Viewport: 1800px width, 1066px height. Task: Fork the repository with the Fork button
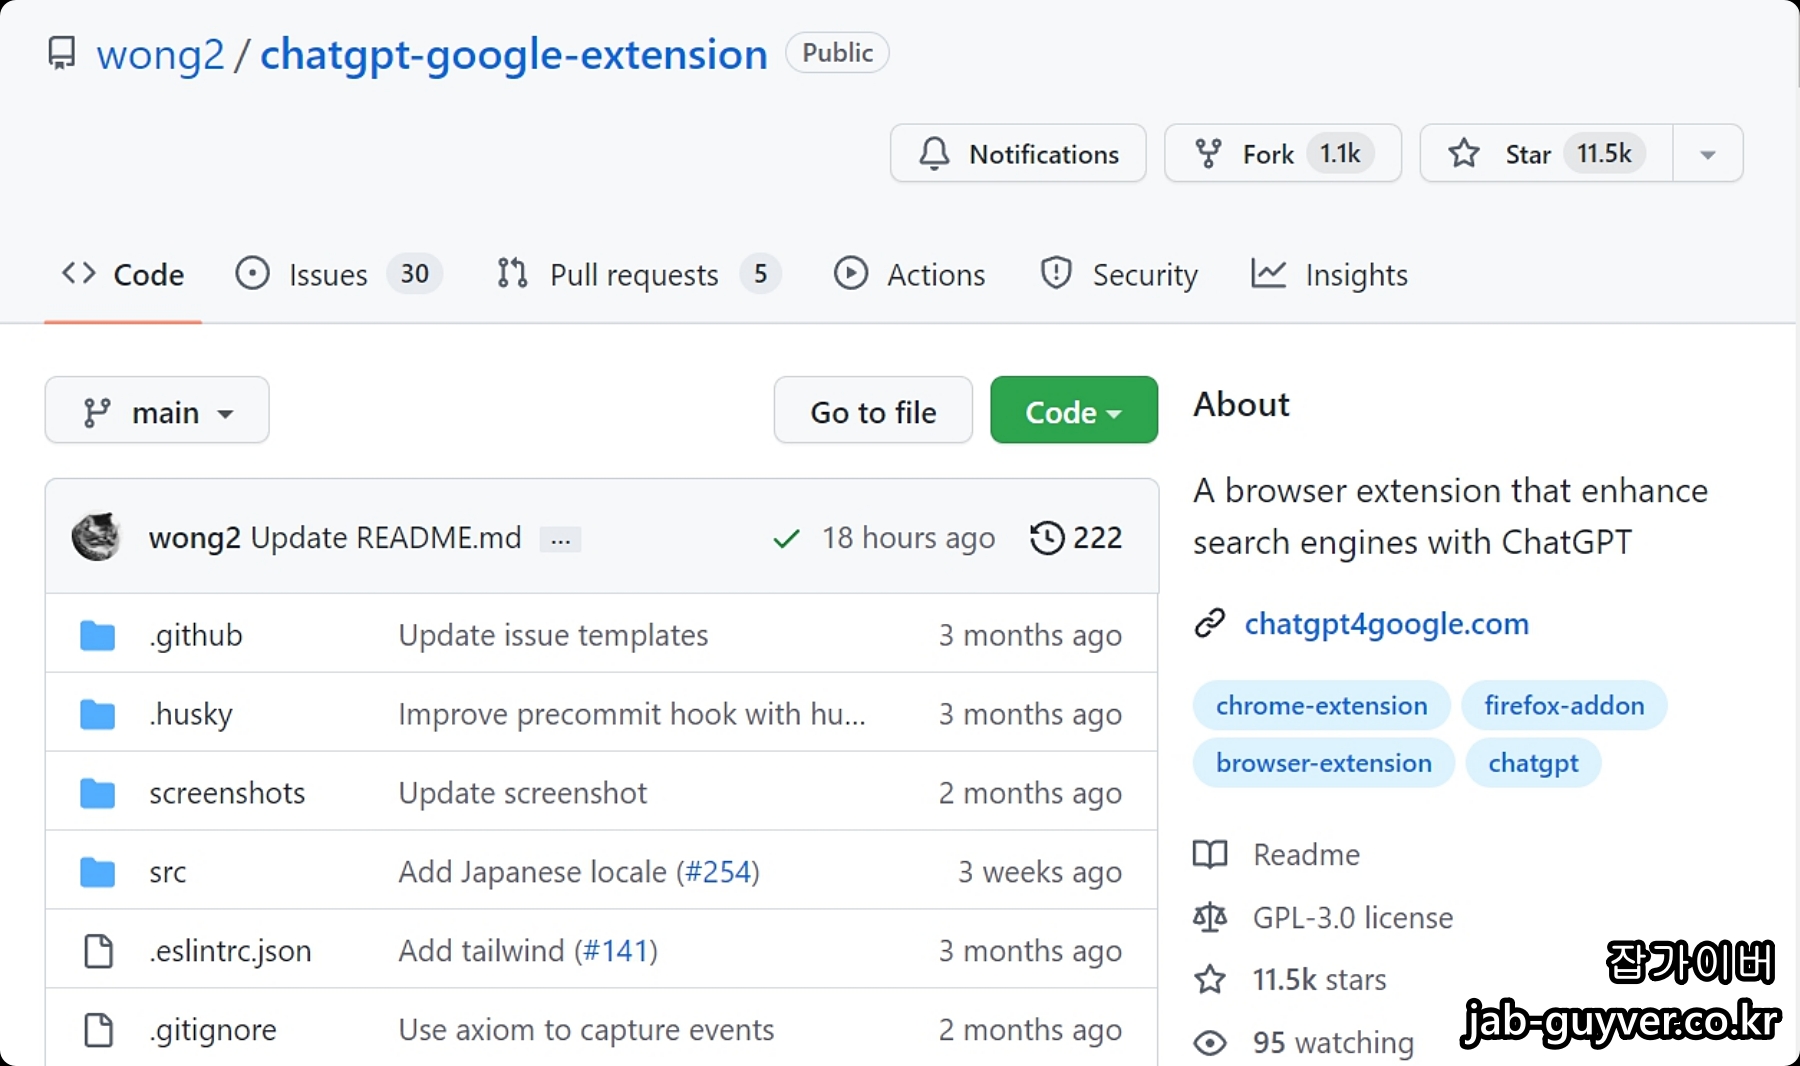1283,153
